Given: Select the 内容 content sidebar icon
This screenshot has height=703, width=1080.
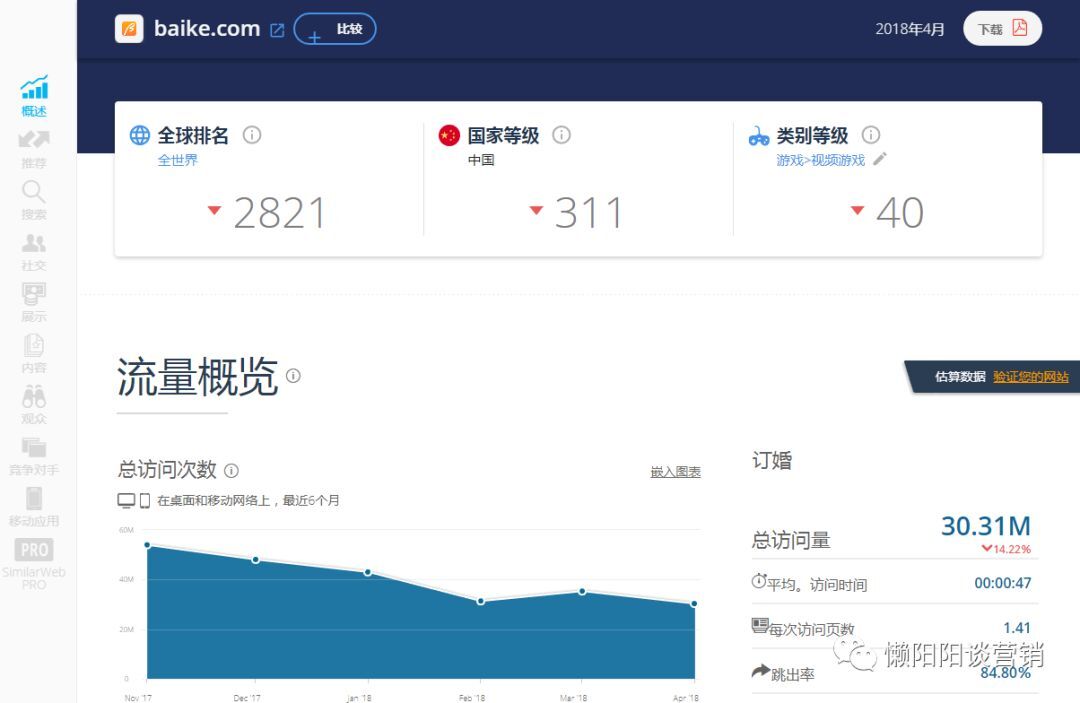Looking at the screenshot, I should coord(34,345).
